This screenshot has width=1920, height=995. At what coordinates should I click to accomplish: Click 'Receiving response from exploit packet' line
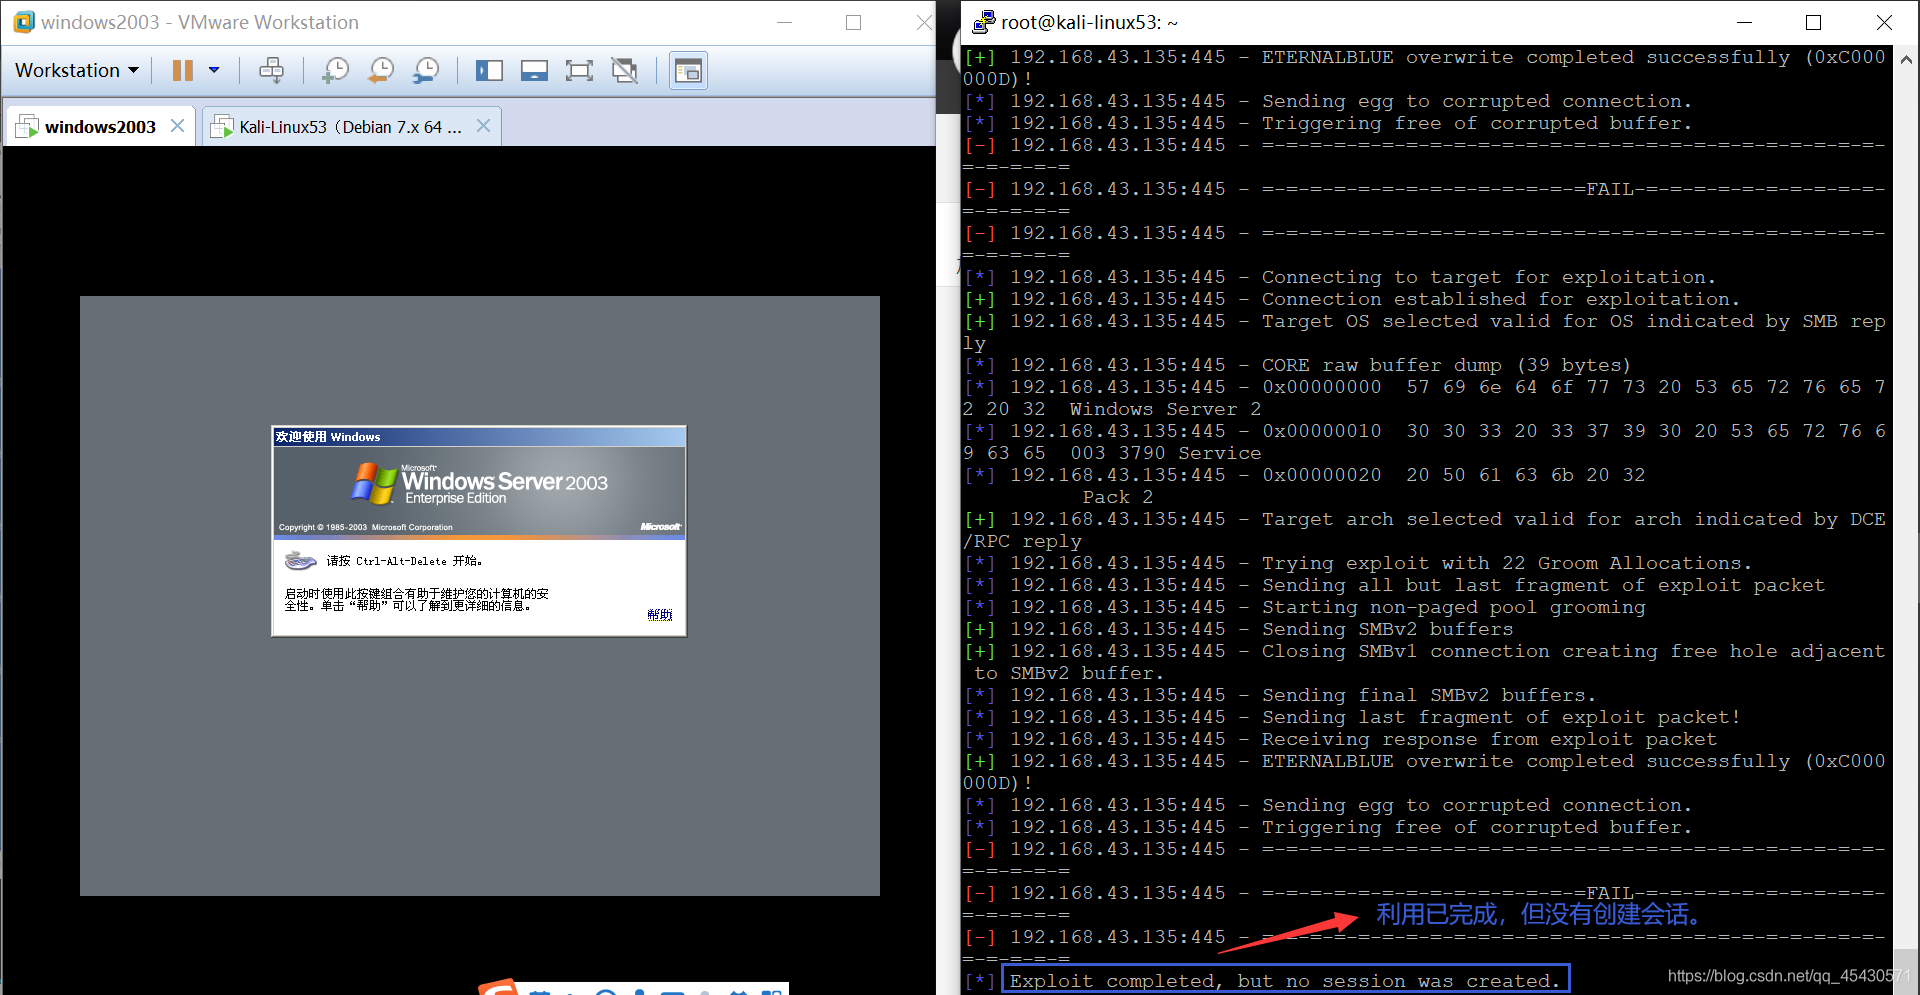click(x=1489, y=739)
